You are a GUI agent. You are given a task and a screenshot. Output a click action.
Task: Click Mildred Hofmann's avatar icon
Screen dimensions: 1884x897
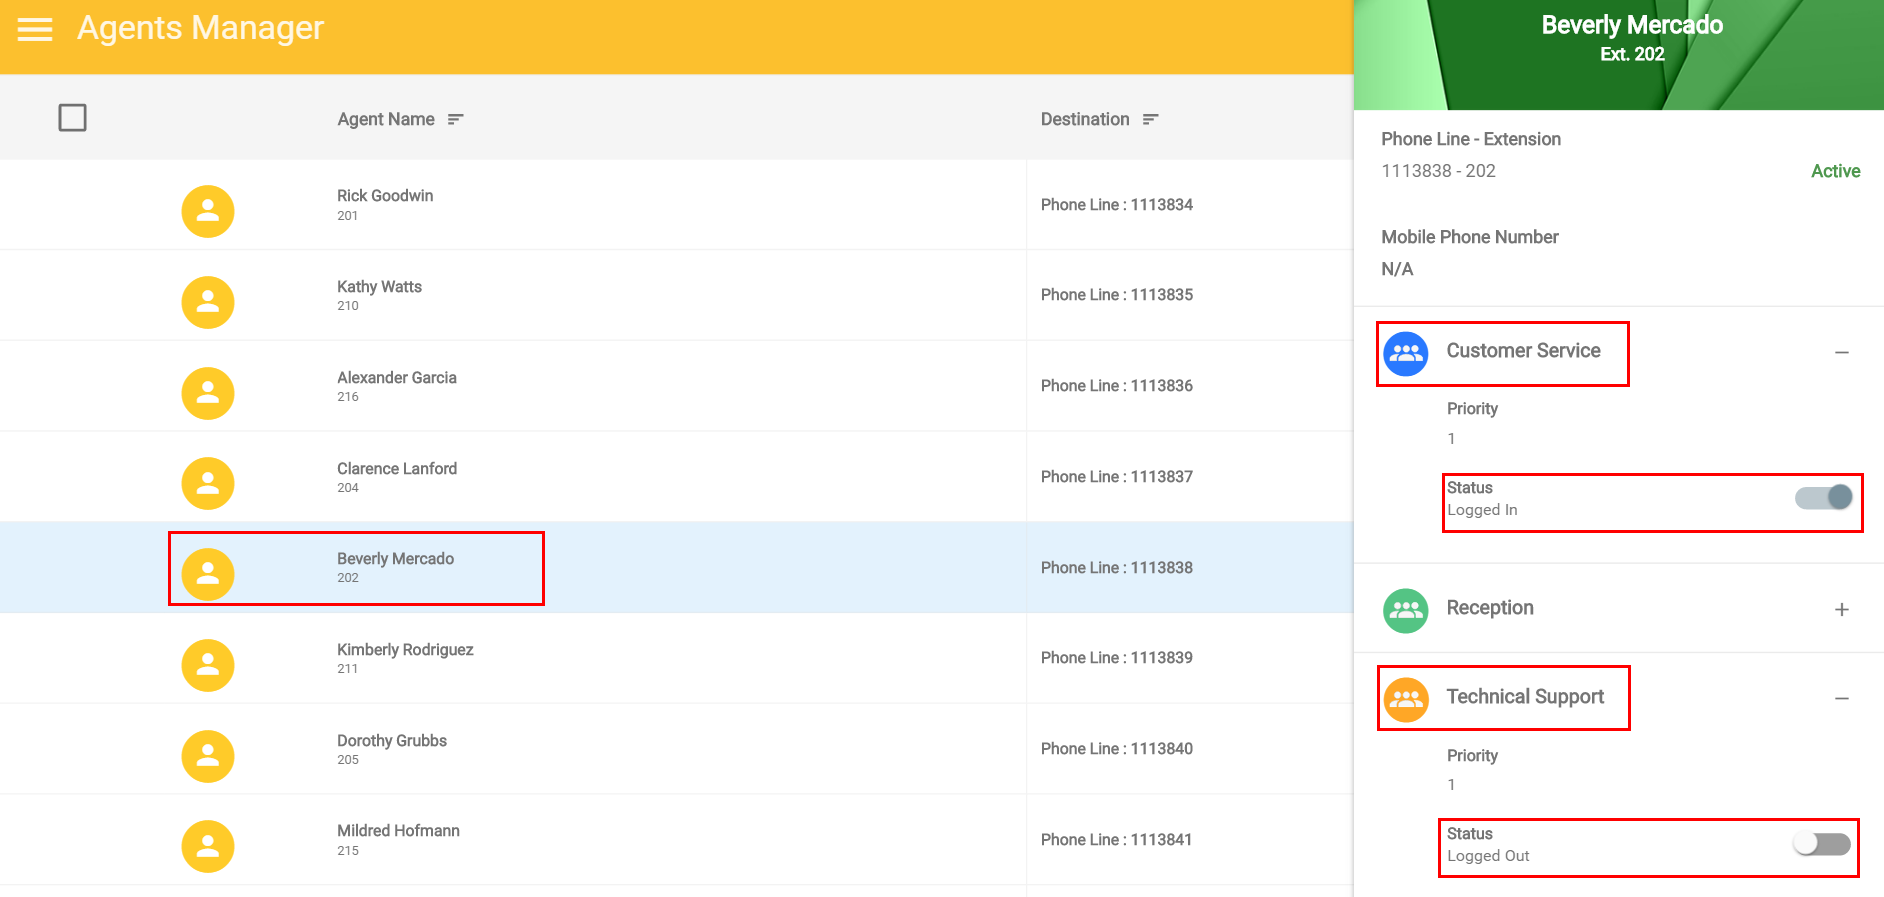tap(208, 846)
